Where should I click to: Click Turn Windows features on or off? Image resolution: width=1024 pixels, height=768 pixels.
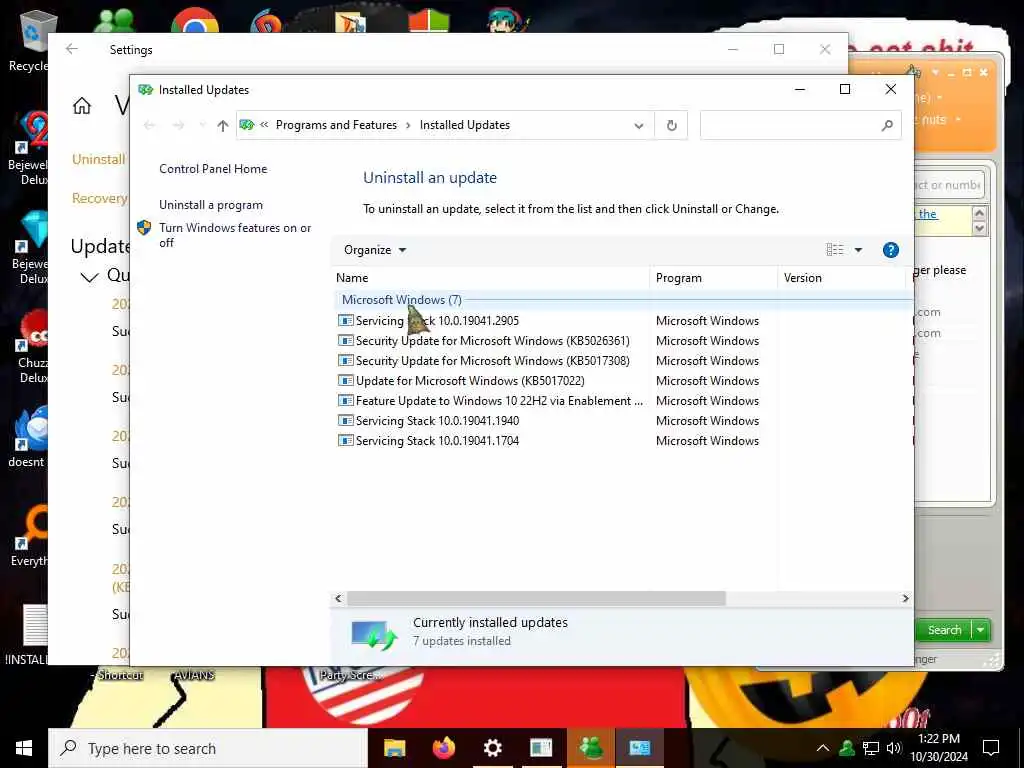point(235,235)
